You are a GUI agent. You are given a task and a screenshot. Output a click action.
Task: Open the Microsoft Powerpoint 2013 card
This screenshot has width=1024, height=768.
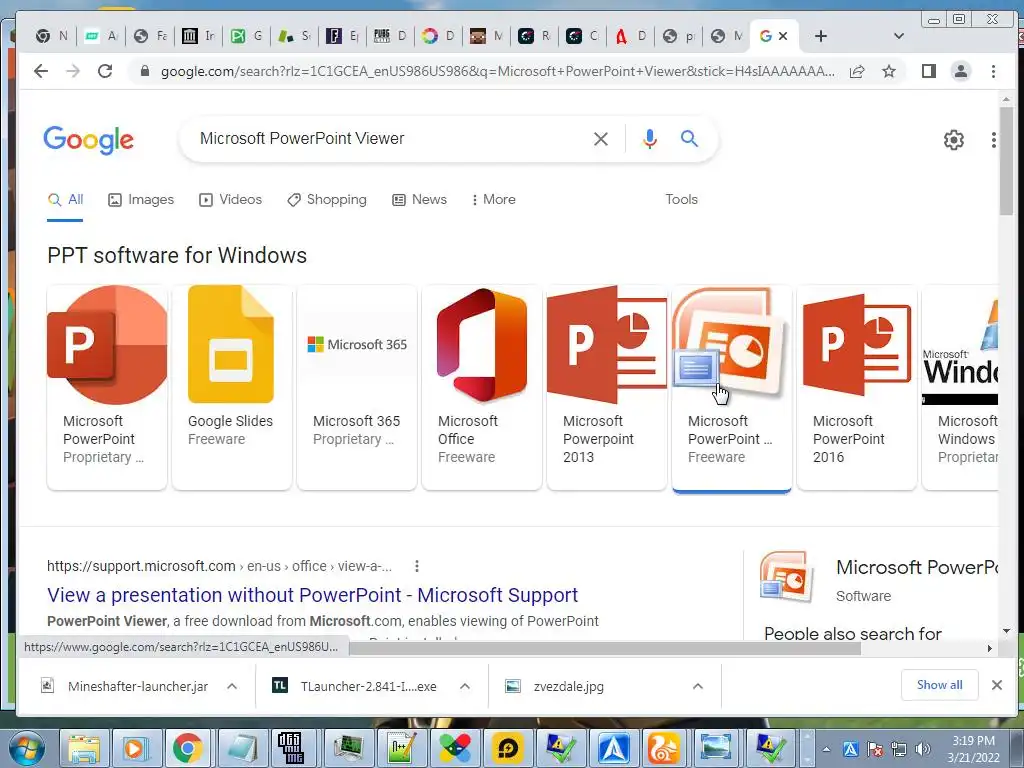coord(607,387)
